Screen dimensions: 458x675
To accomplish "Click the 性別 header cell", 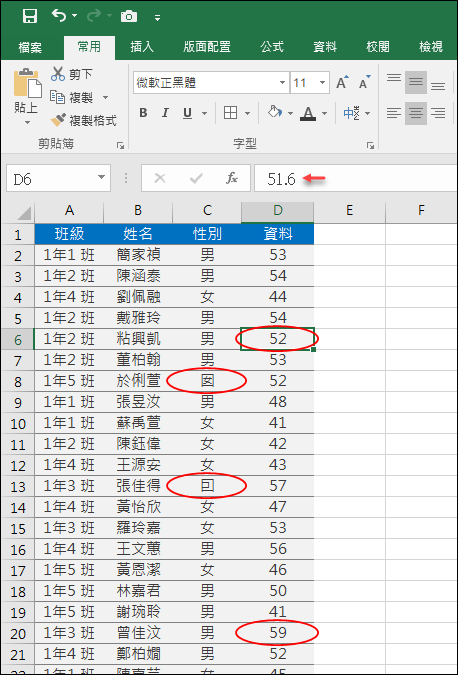I will click(x=207, y=234).
